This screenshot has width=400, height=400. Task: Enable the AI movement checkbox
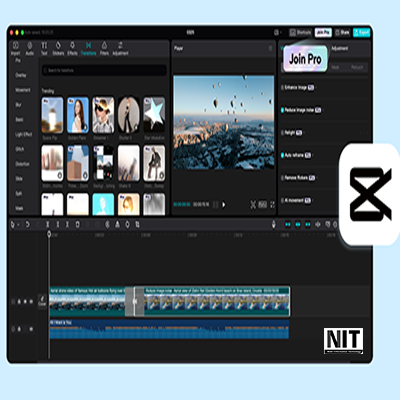click(282, 200)
